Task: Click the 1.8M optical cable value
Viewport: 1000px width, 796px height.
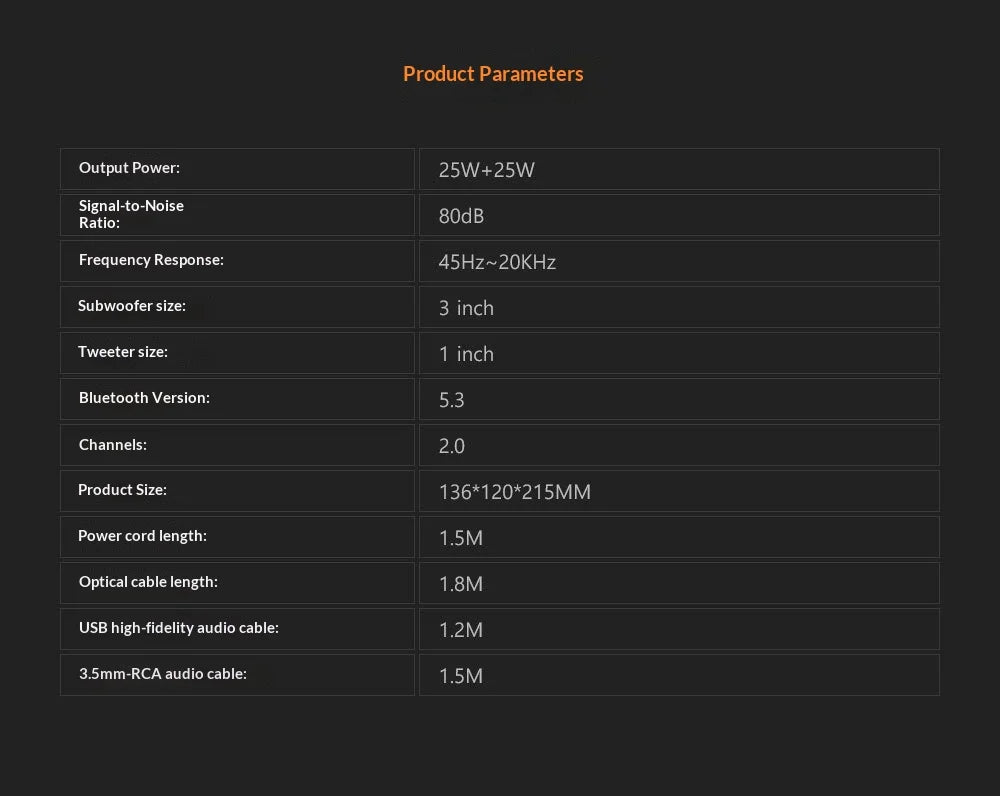Action: [x=461, y=584]
